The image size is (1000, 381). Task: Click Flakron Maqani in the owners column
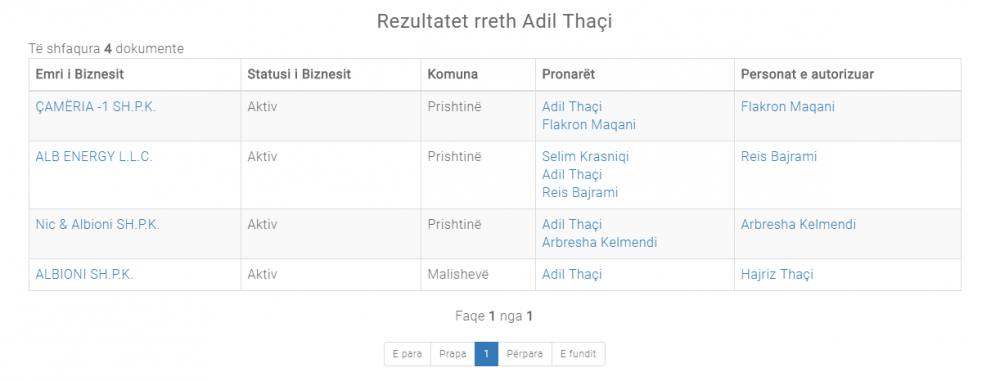[x=589, y=125]
